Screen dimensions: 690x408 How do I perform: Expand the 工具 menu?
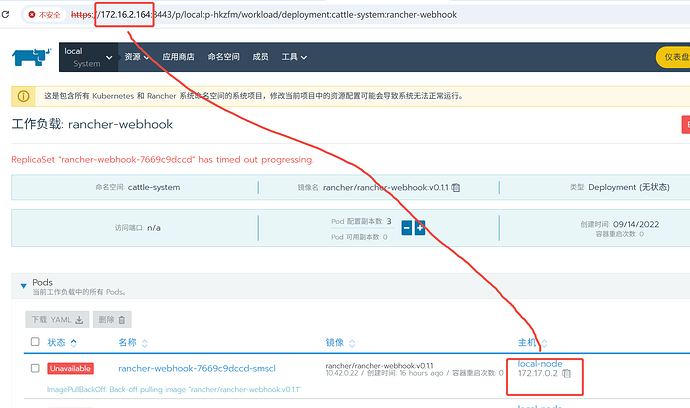295,57
